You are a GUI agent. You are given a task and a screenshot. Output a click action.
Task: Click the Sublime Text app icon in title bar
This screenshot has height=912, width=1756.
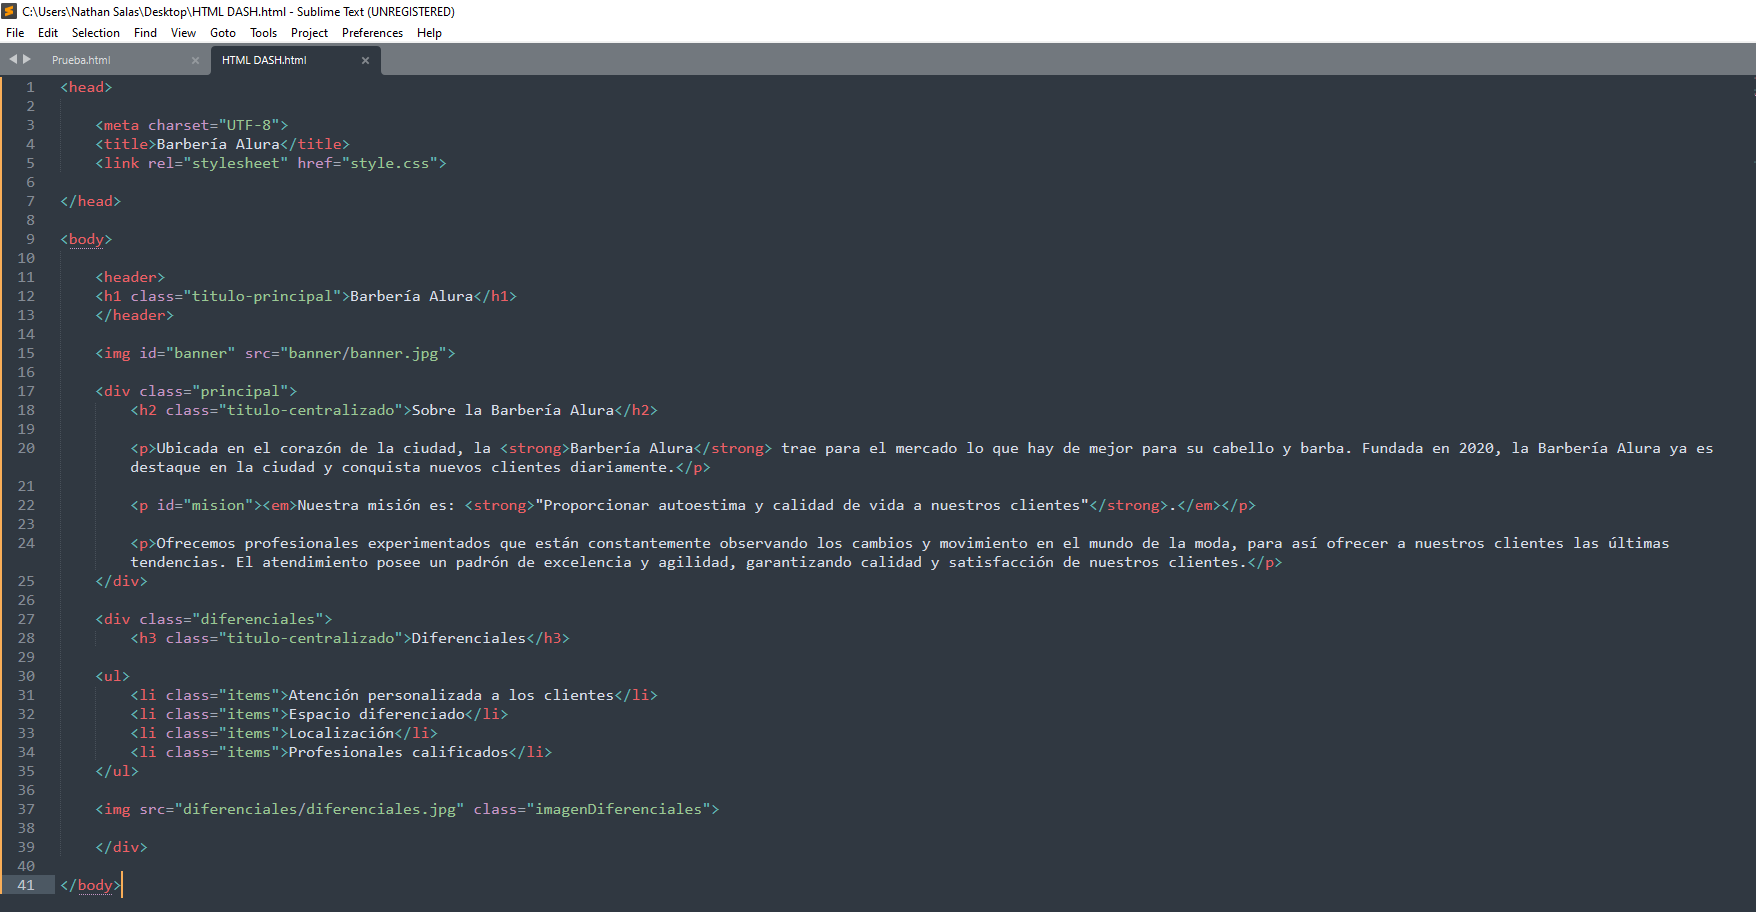pos(9,11)
